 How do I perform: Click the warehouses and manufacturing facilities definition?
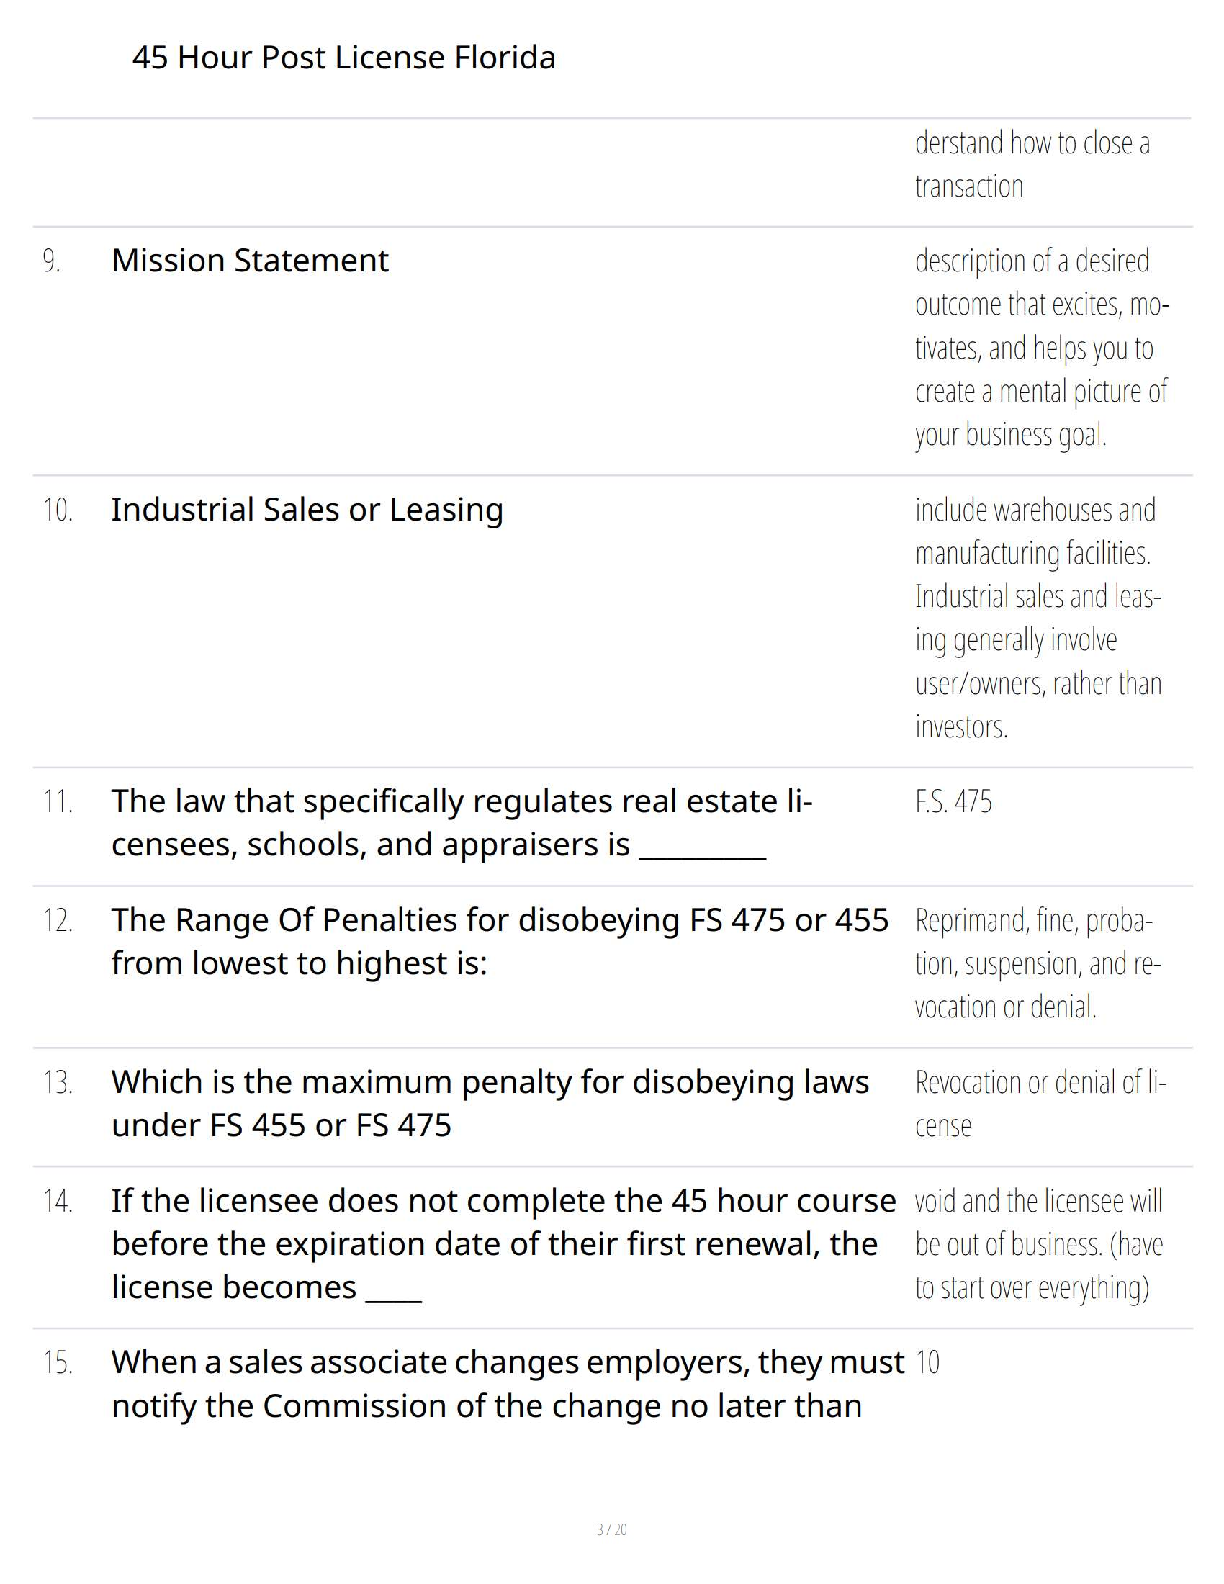click(1037, 618)
